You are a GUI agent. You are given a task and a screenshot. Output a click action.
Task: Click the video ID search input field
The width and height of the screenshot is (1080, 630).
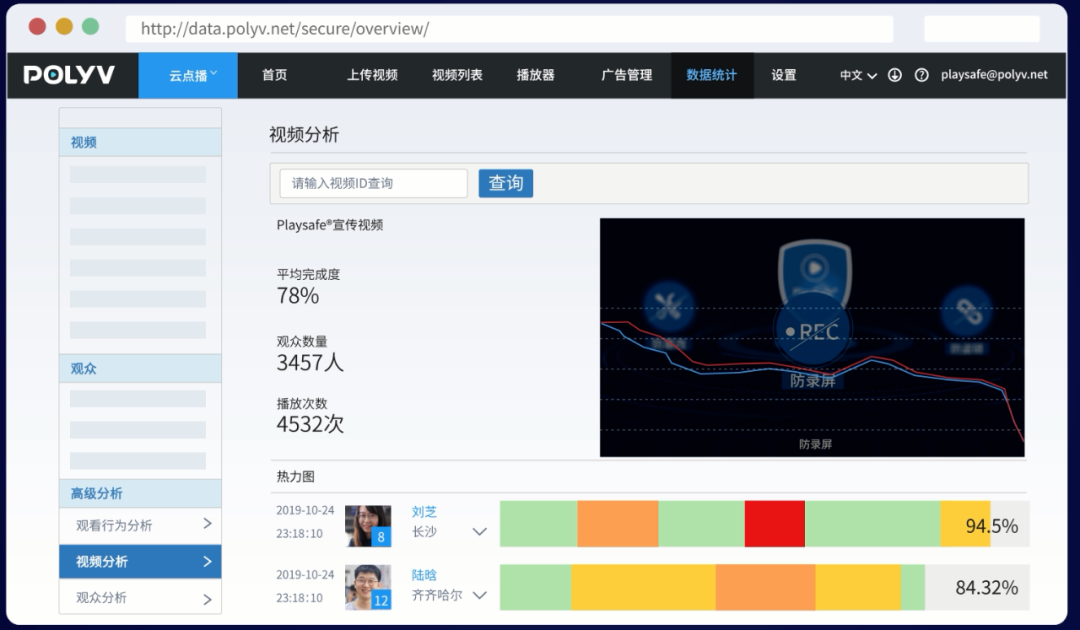click(374, 183)
